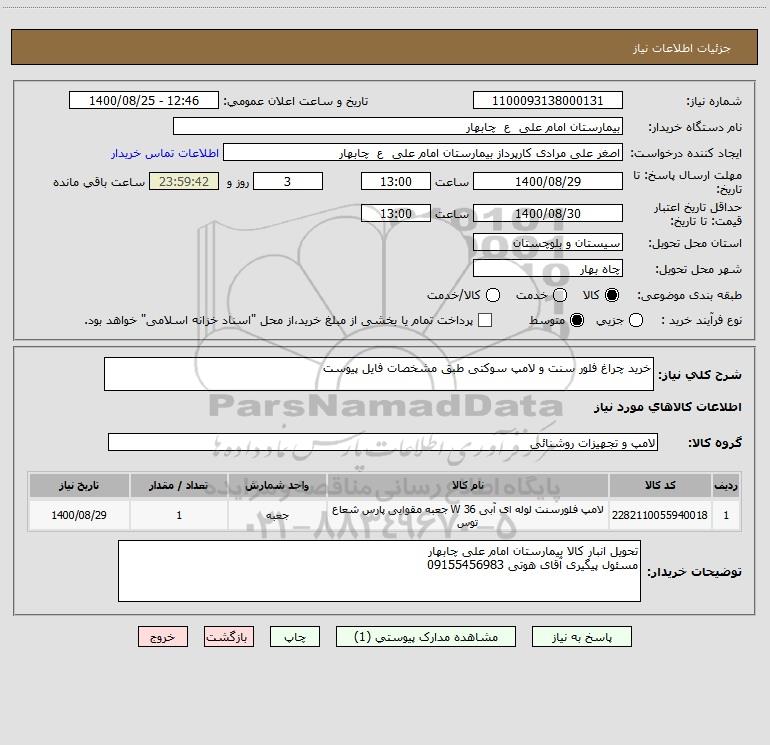Screen dimensions: 770x745
Task: Click price validity date 1400/08/30 field
Action: [x=548, y=213]
